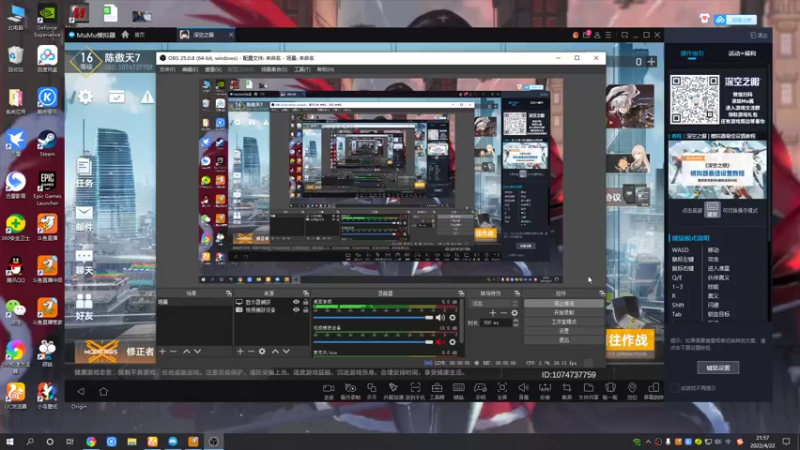Click the mixer panel vertical scrollbar
This screenshot has height=450, width=800.
pyautogui.click(x=461, y=321)
